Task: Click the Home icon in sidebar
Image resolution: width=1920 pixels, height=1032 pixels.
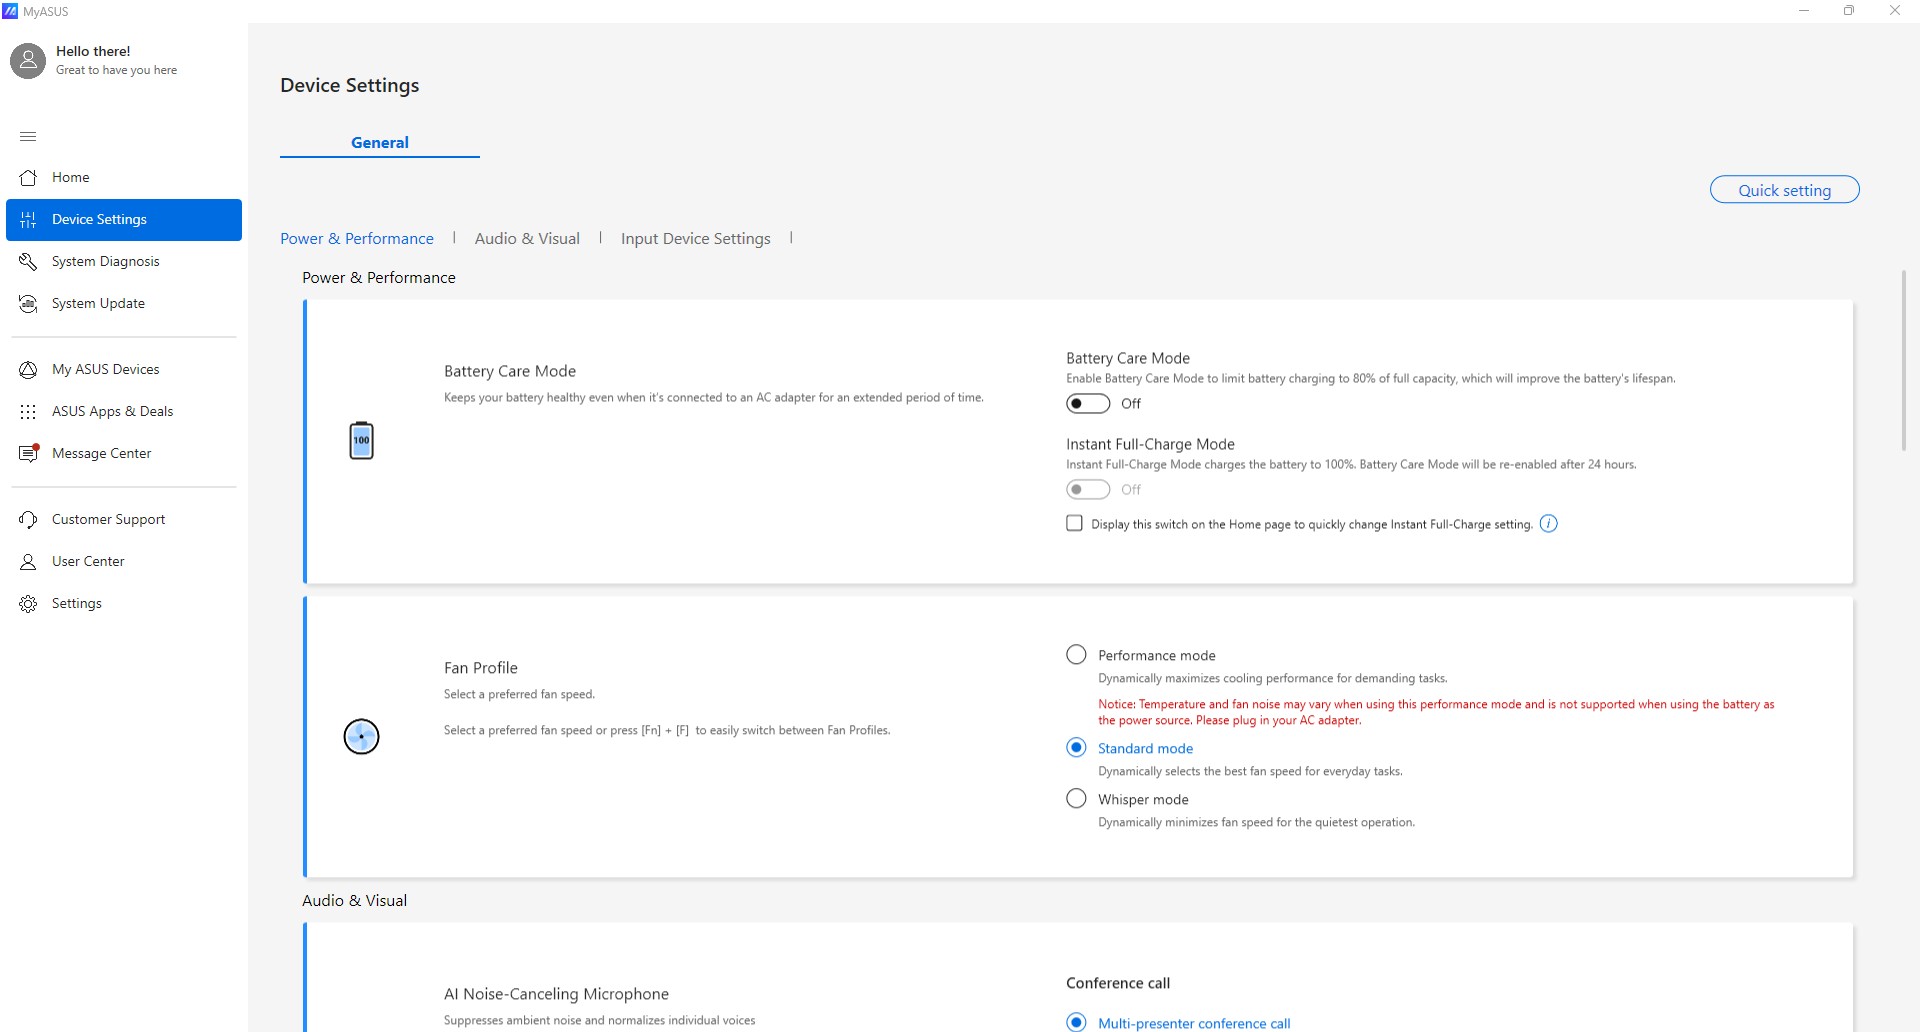Action: pos(29,178)
